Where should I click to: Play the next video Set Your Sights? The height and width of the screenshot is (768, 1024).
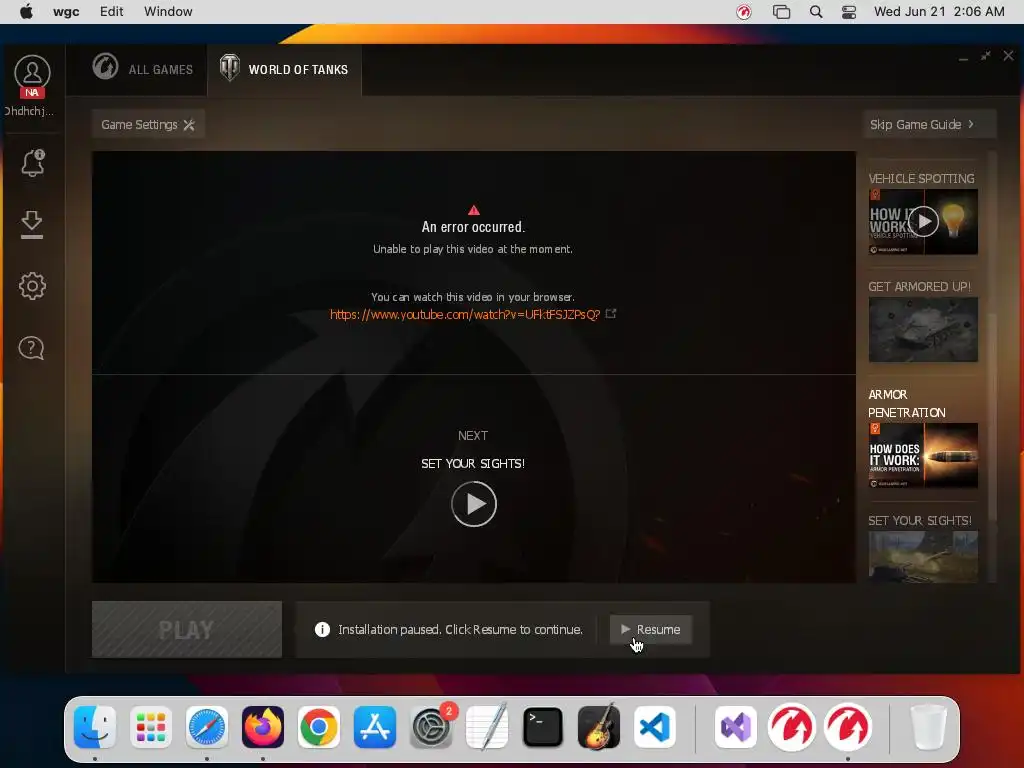click(x=473, y=504)
